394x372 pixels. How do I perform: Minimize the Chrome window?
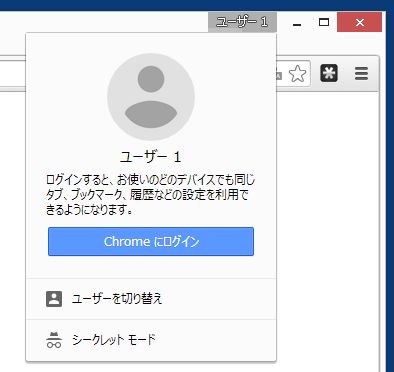point(297,25)
